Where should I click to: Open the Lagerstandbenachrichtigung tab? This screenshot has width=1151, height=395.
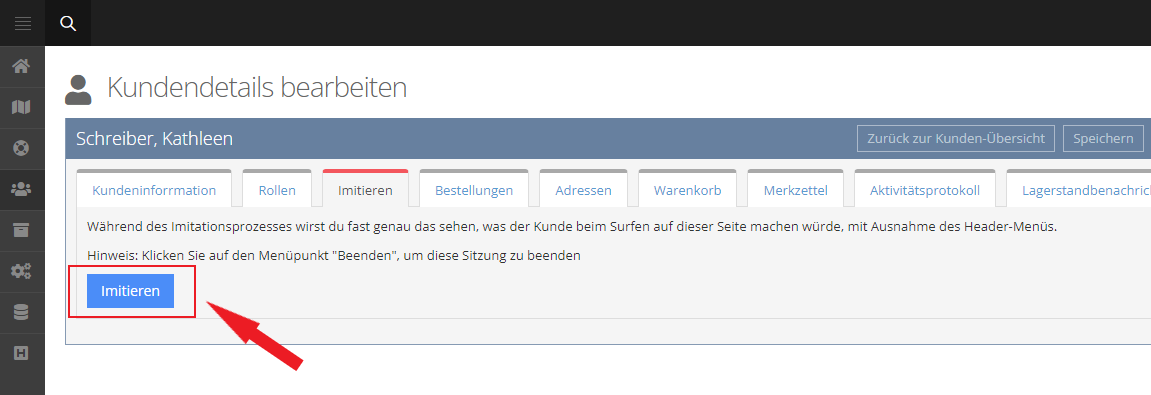click(x=1078, y=189)
